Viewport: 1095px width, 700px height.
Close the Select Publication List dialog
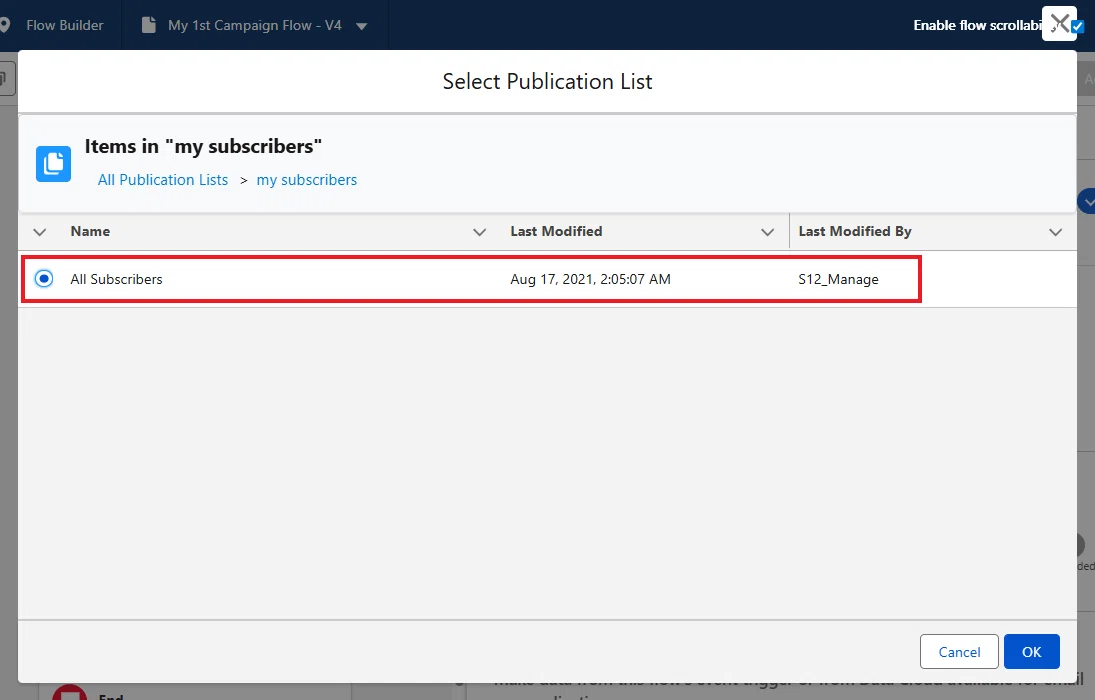(1059, 24)
